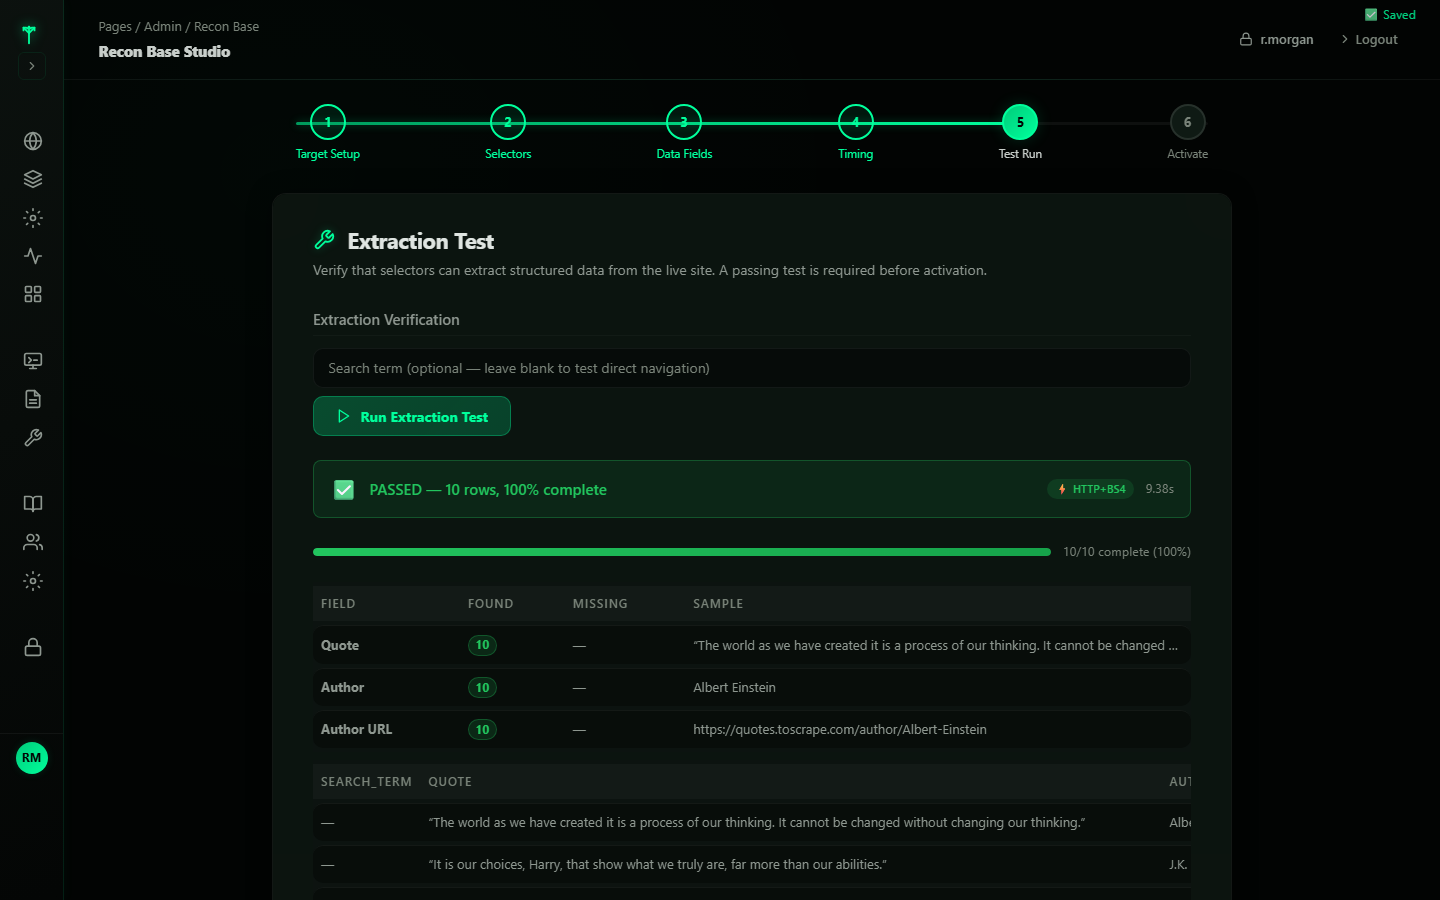Click the Author URL sample link text
Viewport: 1440px width, 900px height.
tap(840, 730)
